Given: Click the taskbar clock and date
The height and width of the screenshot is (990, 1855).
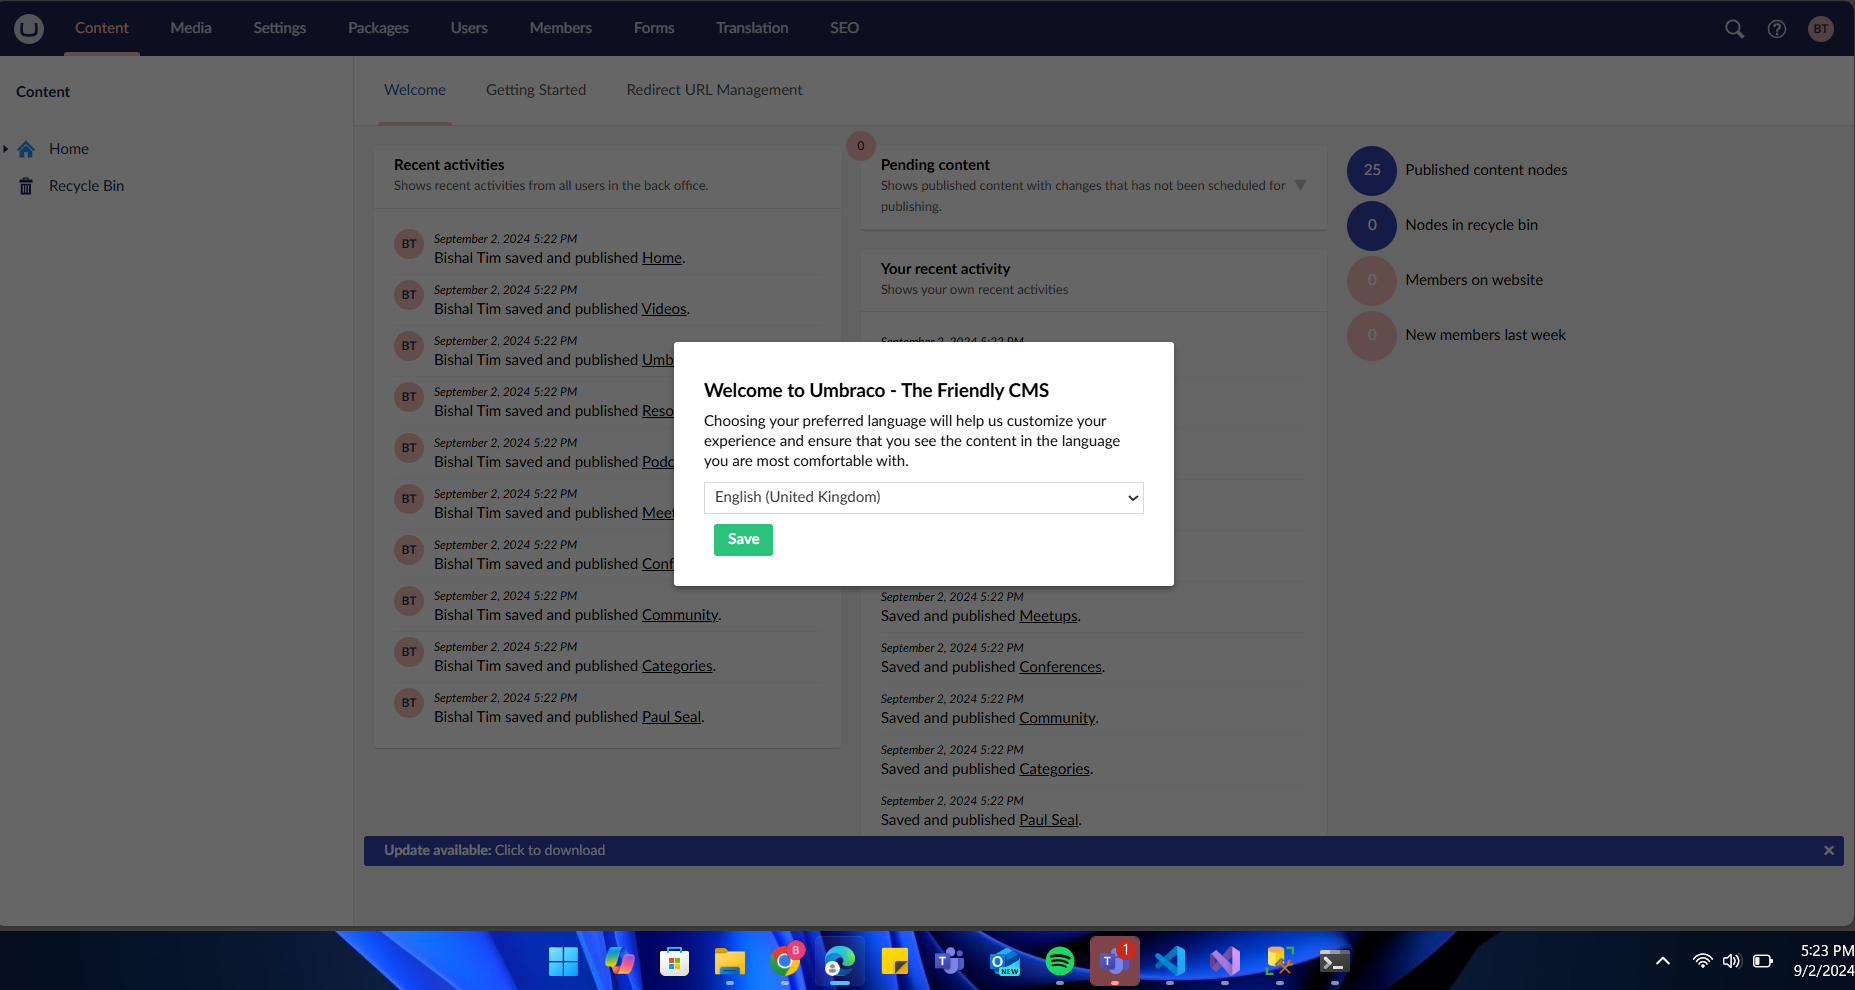Looking at the screenshot, I should coord(1826,961).
